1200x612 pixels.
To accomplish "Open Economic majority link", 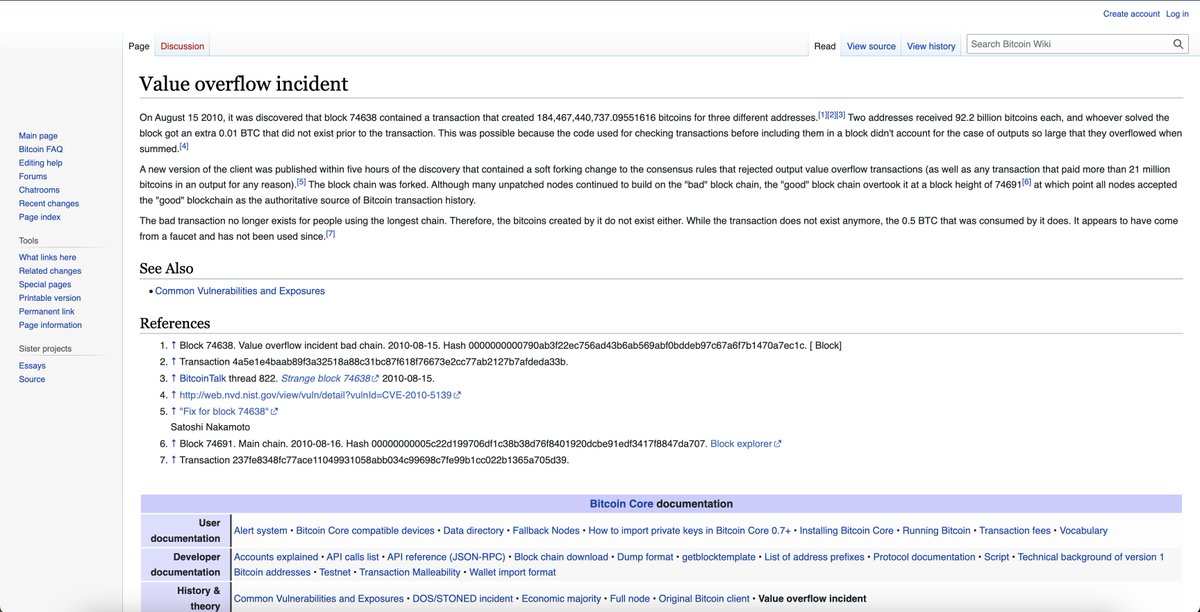I will (x=562, y=599).
